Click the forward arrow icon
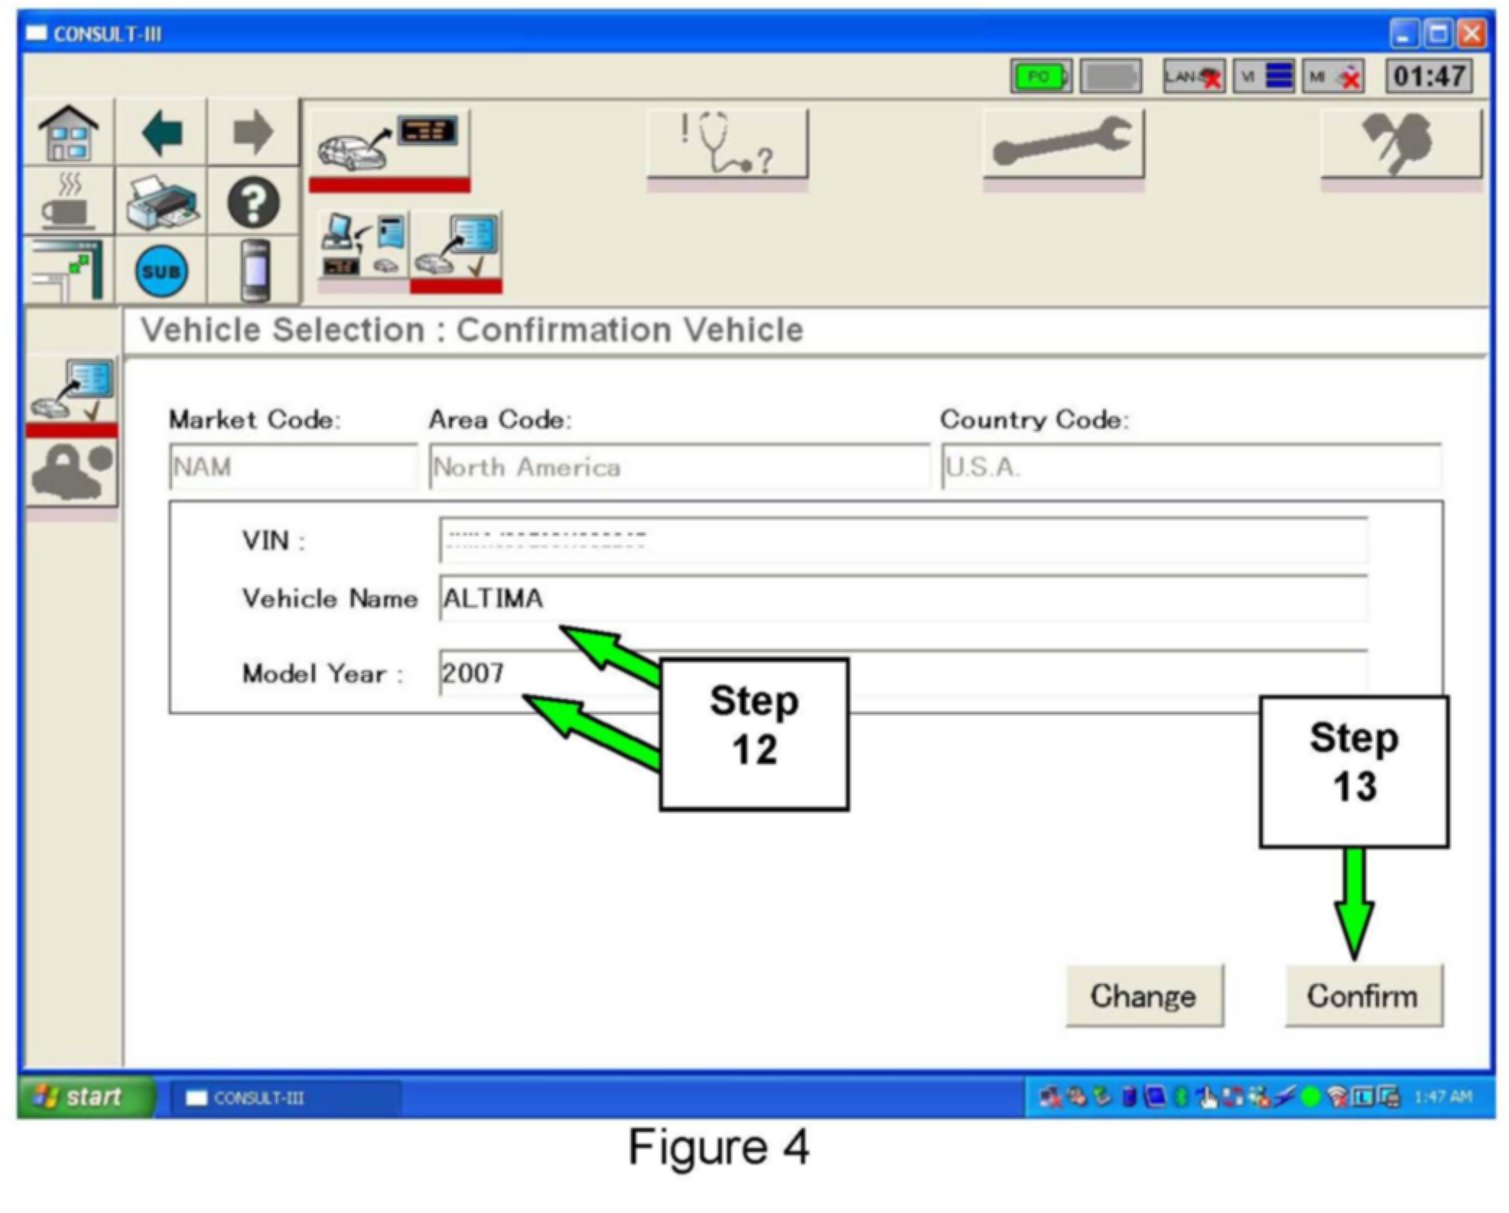 pyautogui.click(x=252, y=133)
